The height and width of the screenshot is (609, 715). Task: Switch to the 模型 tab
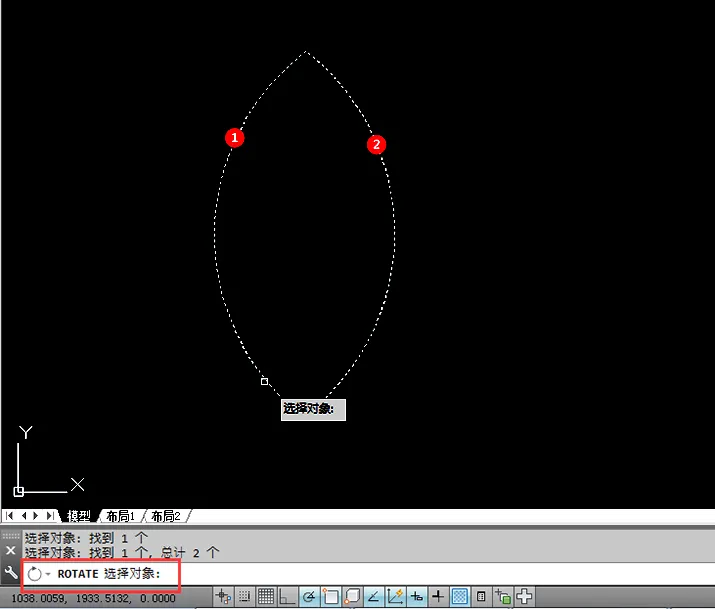(78, 516)
